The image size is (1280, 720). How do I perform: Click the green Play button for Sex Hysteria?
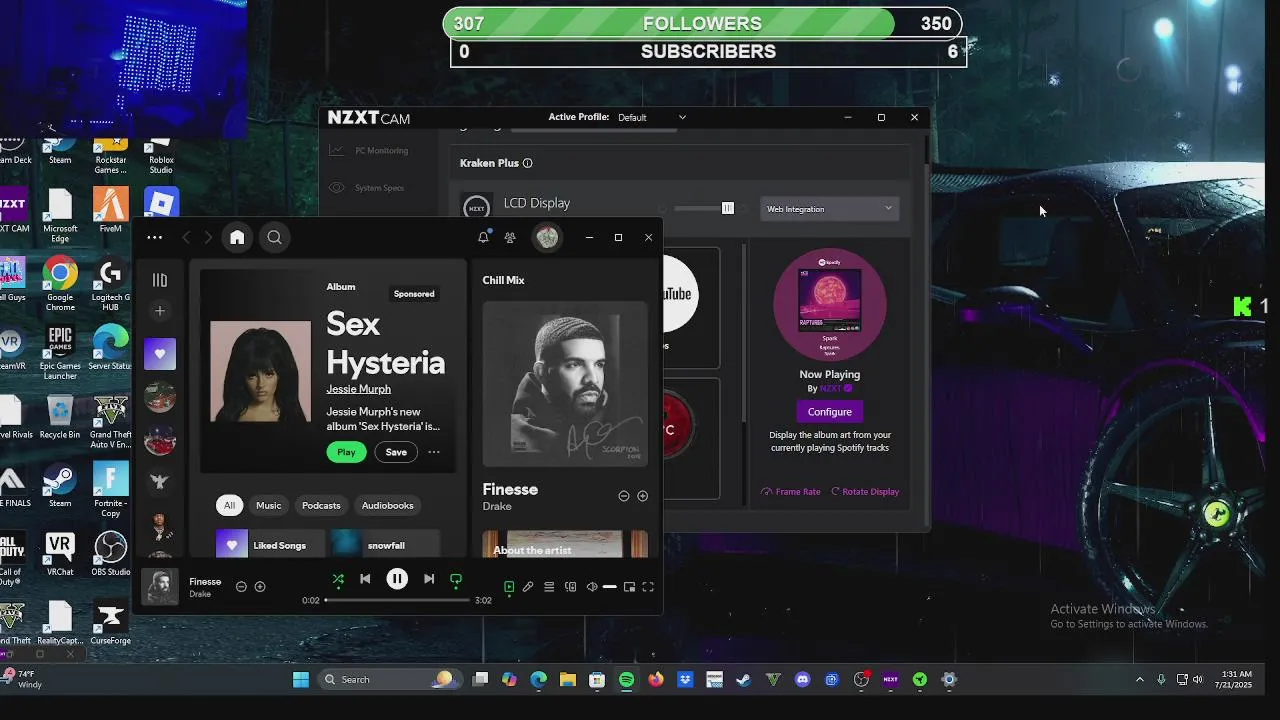pyautogui.click(x=346, y=452)
